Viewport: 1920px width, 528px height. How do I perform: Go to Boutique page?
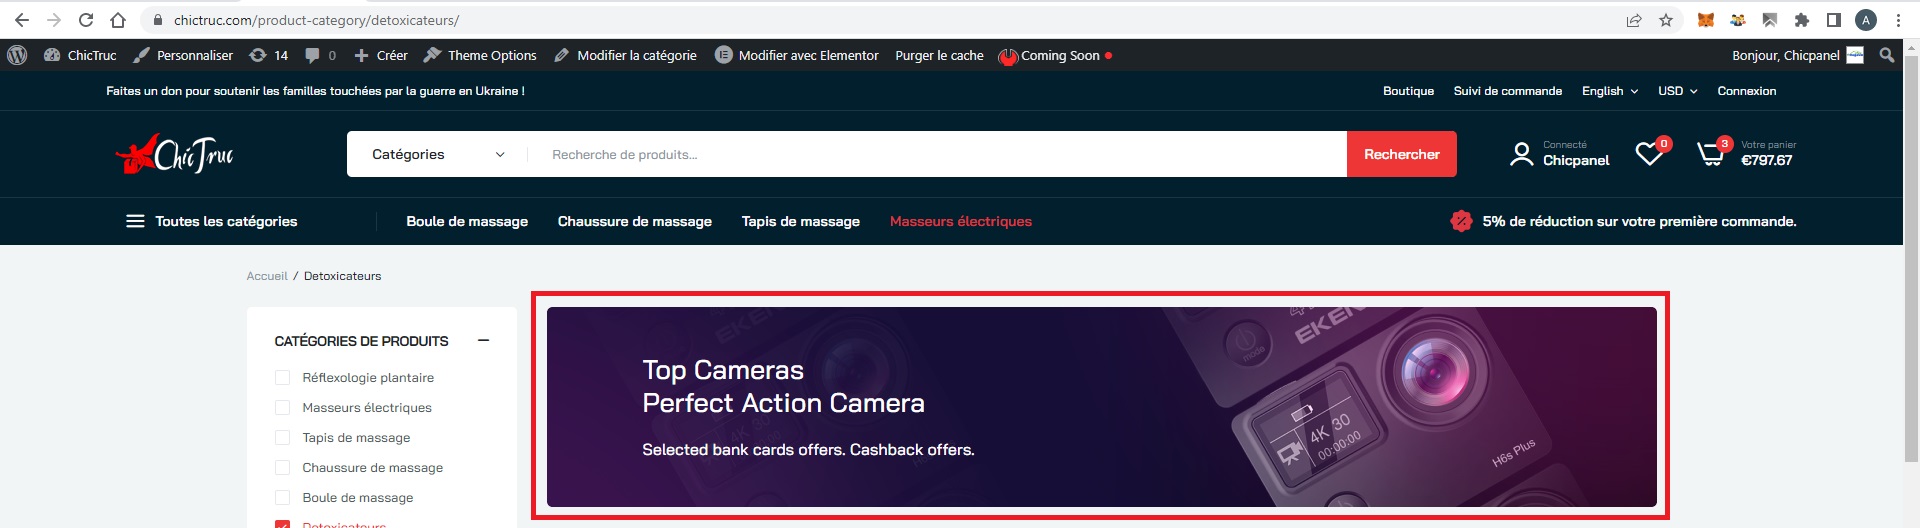(x=1408, y=91)
